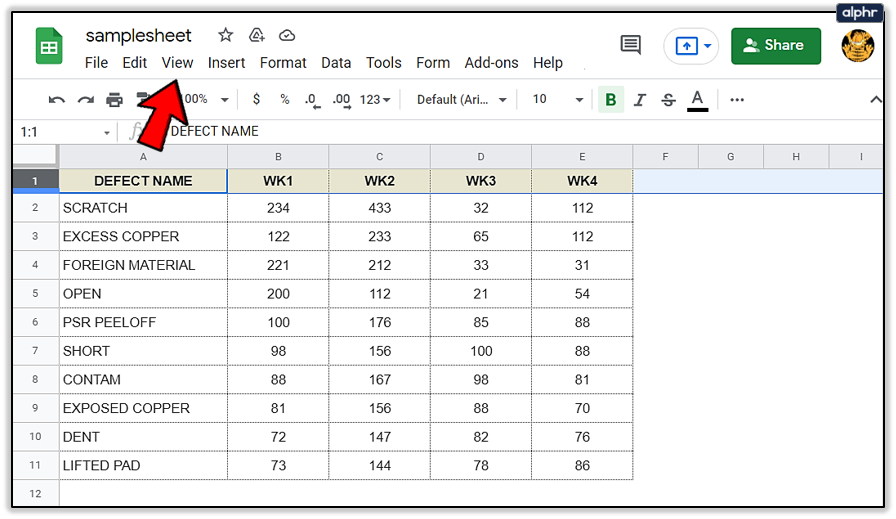Screen dimensions: 896x519
Task: Click the three-dot more options button
Action: (x=737, y=100)
